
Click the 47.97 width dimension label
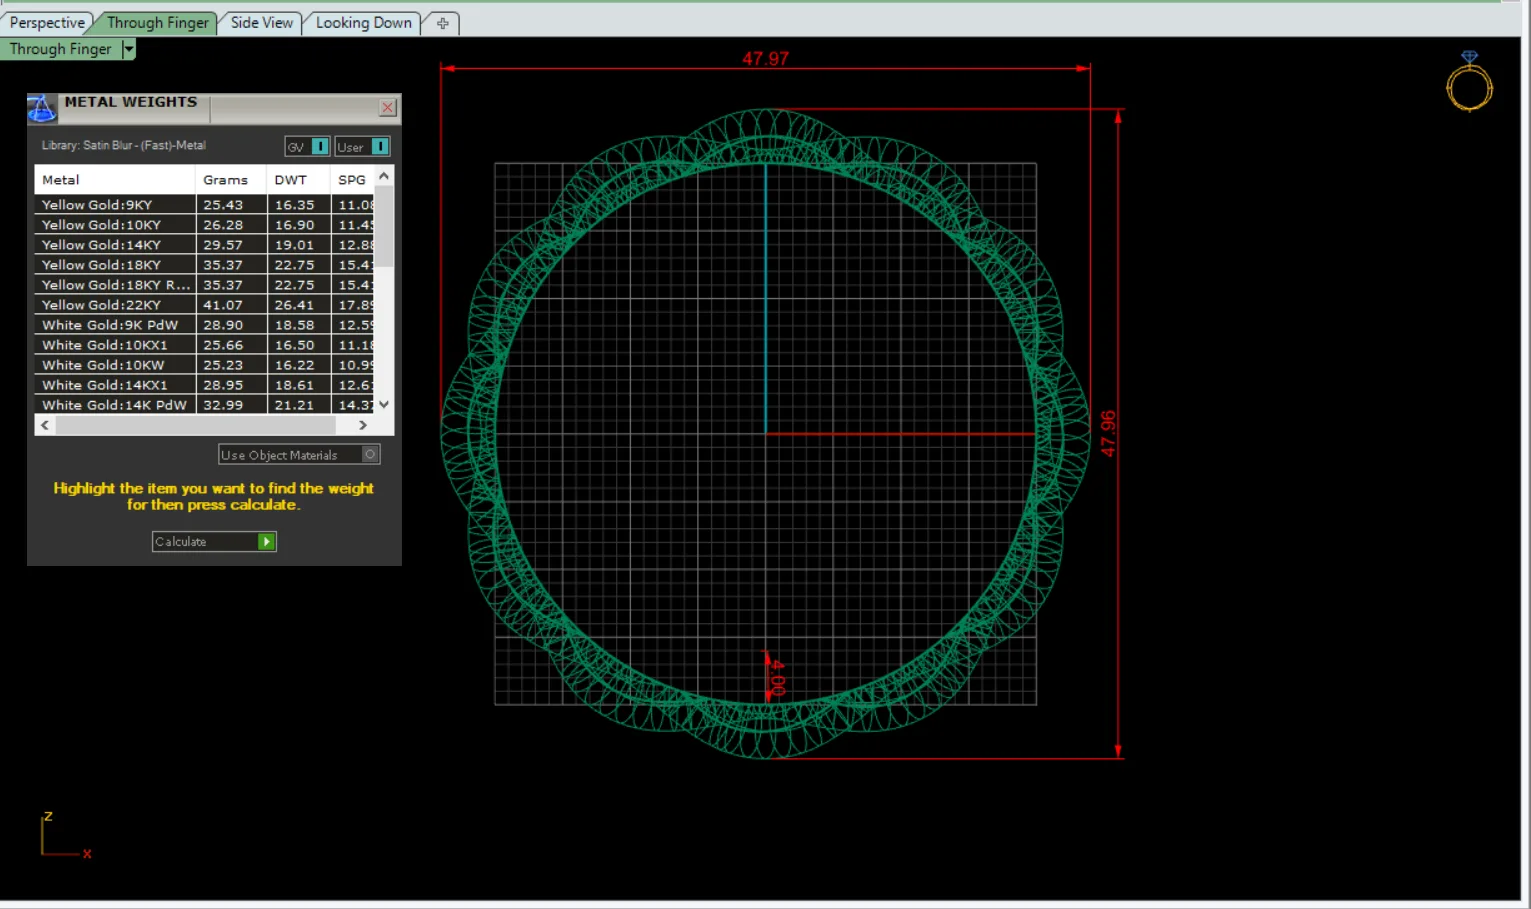point(765,59)
